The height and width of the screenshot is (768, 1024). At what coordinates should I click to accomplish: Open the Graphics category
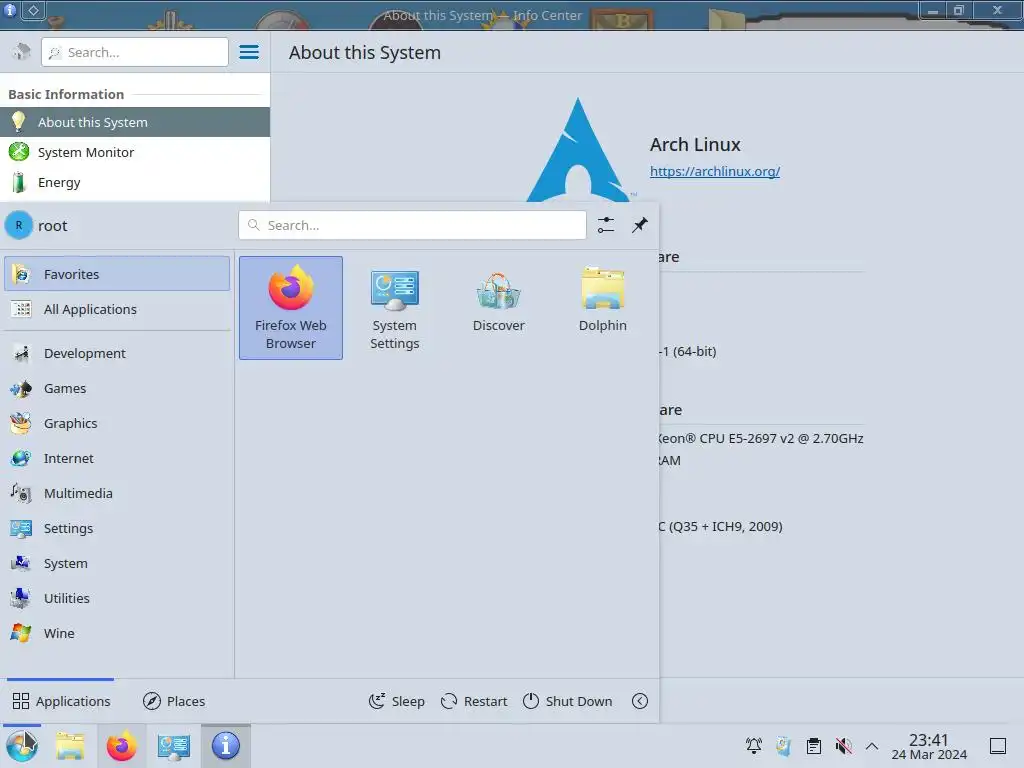click(x=117, y=423)
